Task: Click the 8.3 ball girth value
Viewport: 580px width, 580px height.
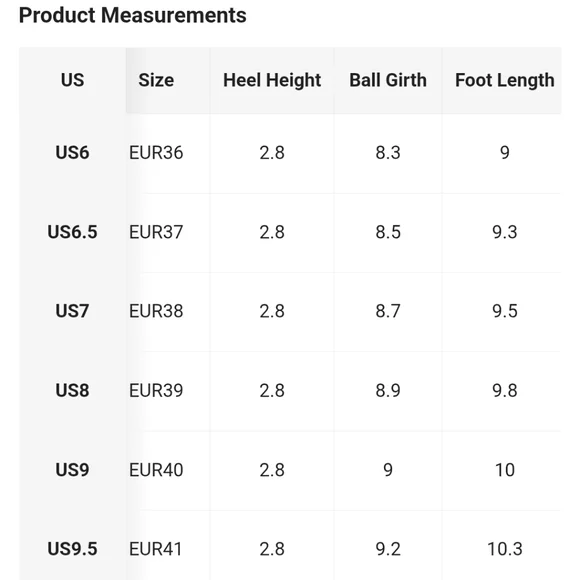Action: click(x=388, y=152)
